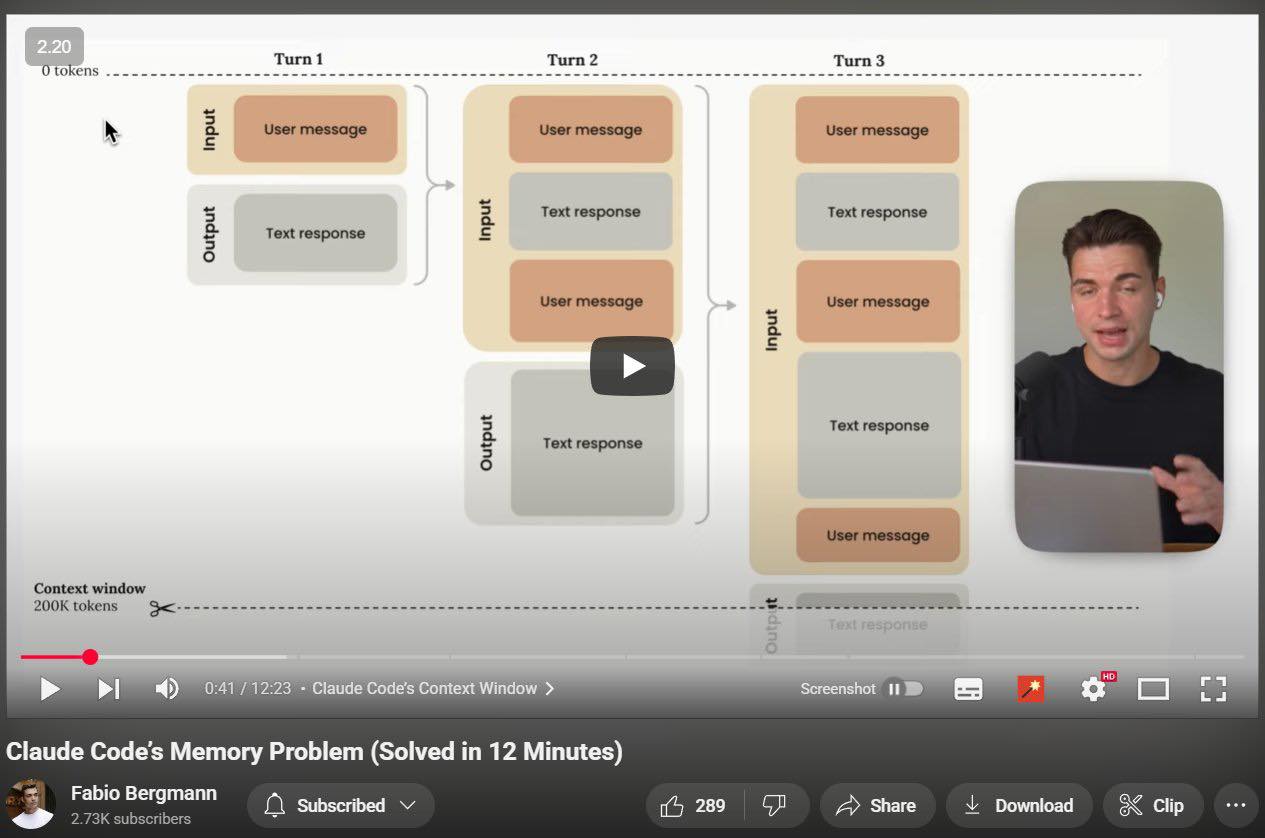Screen dimensions: 1265x838
Task: Click the Screenshot button in player controls
Action: pyautogui.click(x=837, y=689)
